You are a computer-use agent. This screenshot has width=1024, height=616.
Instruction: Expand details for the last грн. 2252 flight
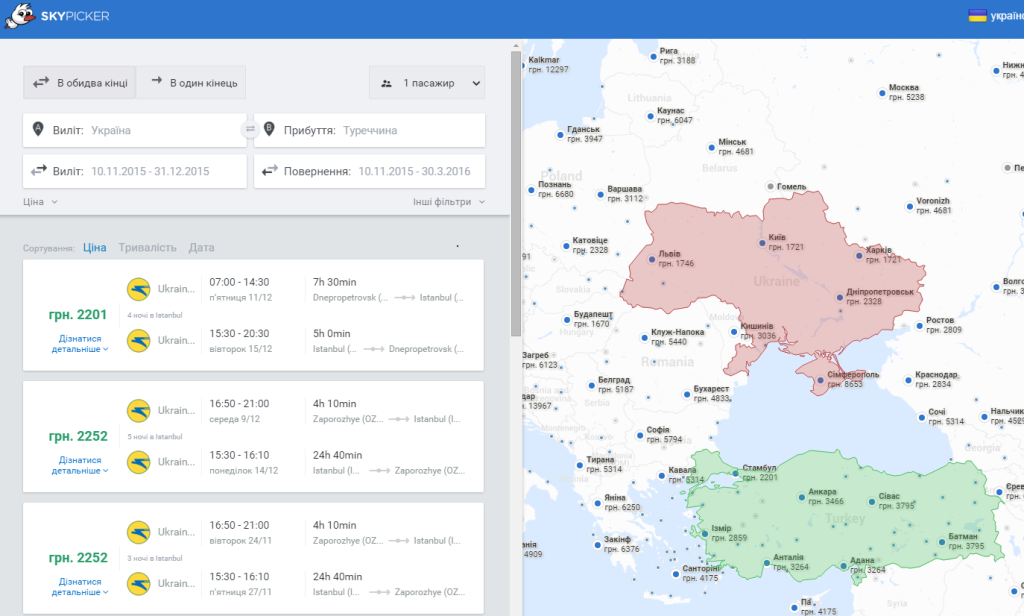[x=80, y=587]
